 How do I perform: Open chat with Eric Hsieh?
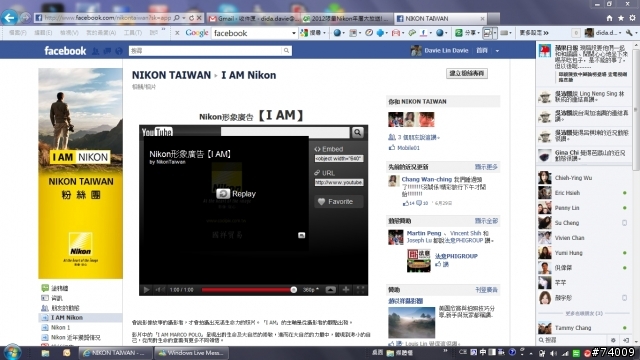(584, 193)
